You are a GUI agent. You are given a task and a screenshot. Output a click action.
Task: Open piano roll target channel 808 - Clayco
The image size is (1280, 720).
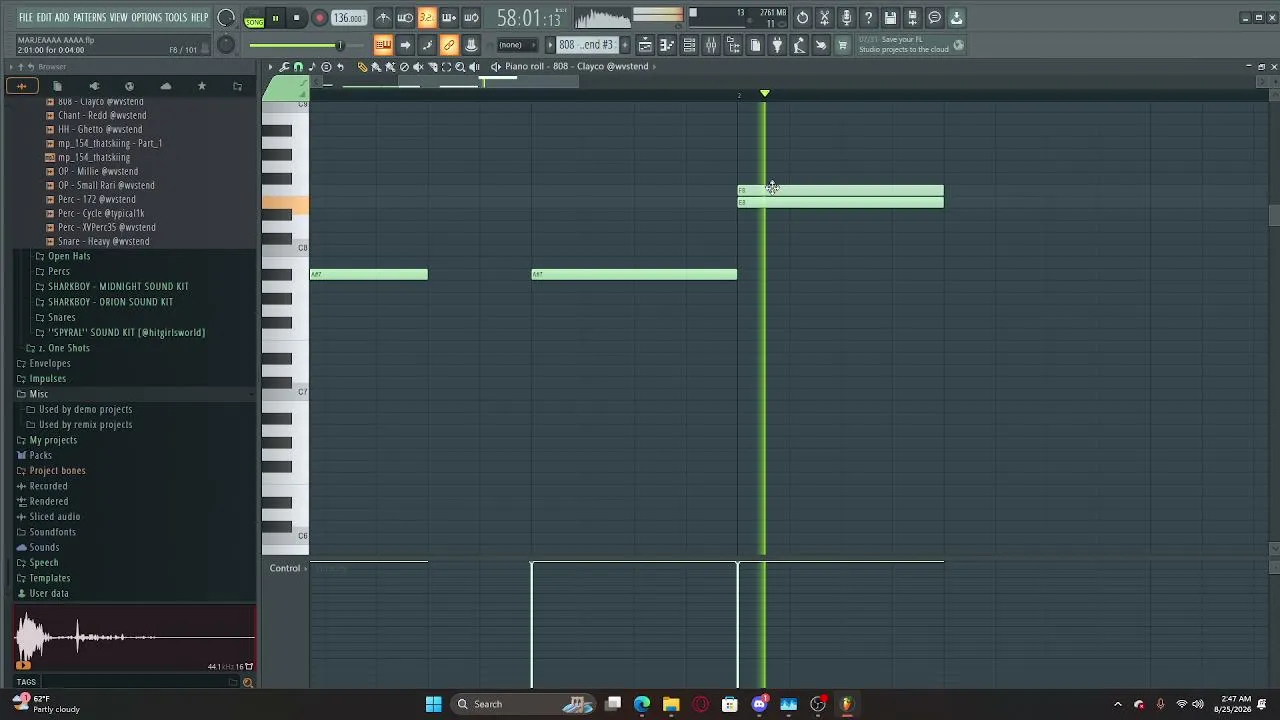coord(576,67)
